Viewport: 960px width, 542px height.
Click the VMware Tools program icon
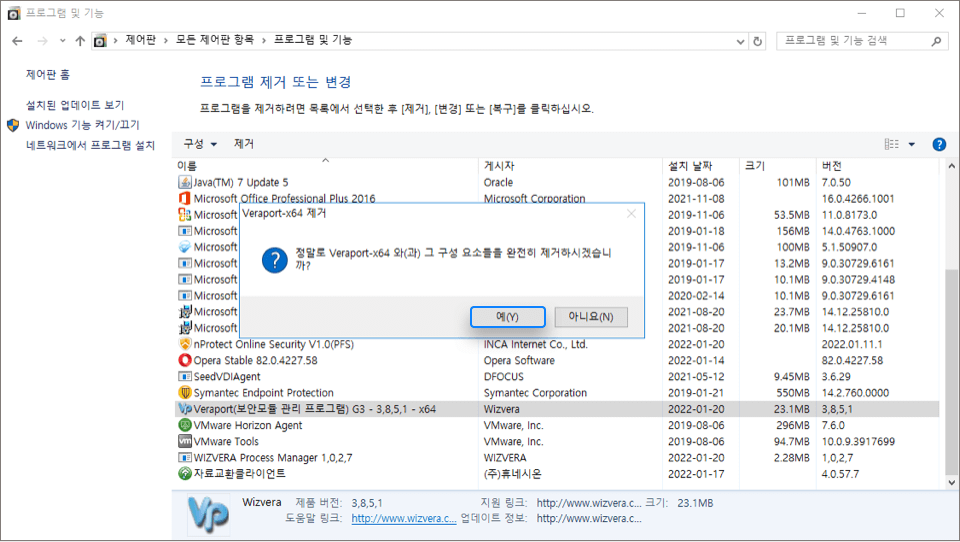(184, 441)
